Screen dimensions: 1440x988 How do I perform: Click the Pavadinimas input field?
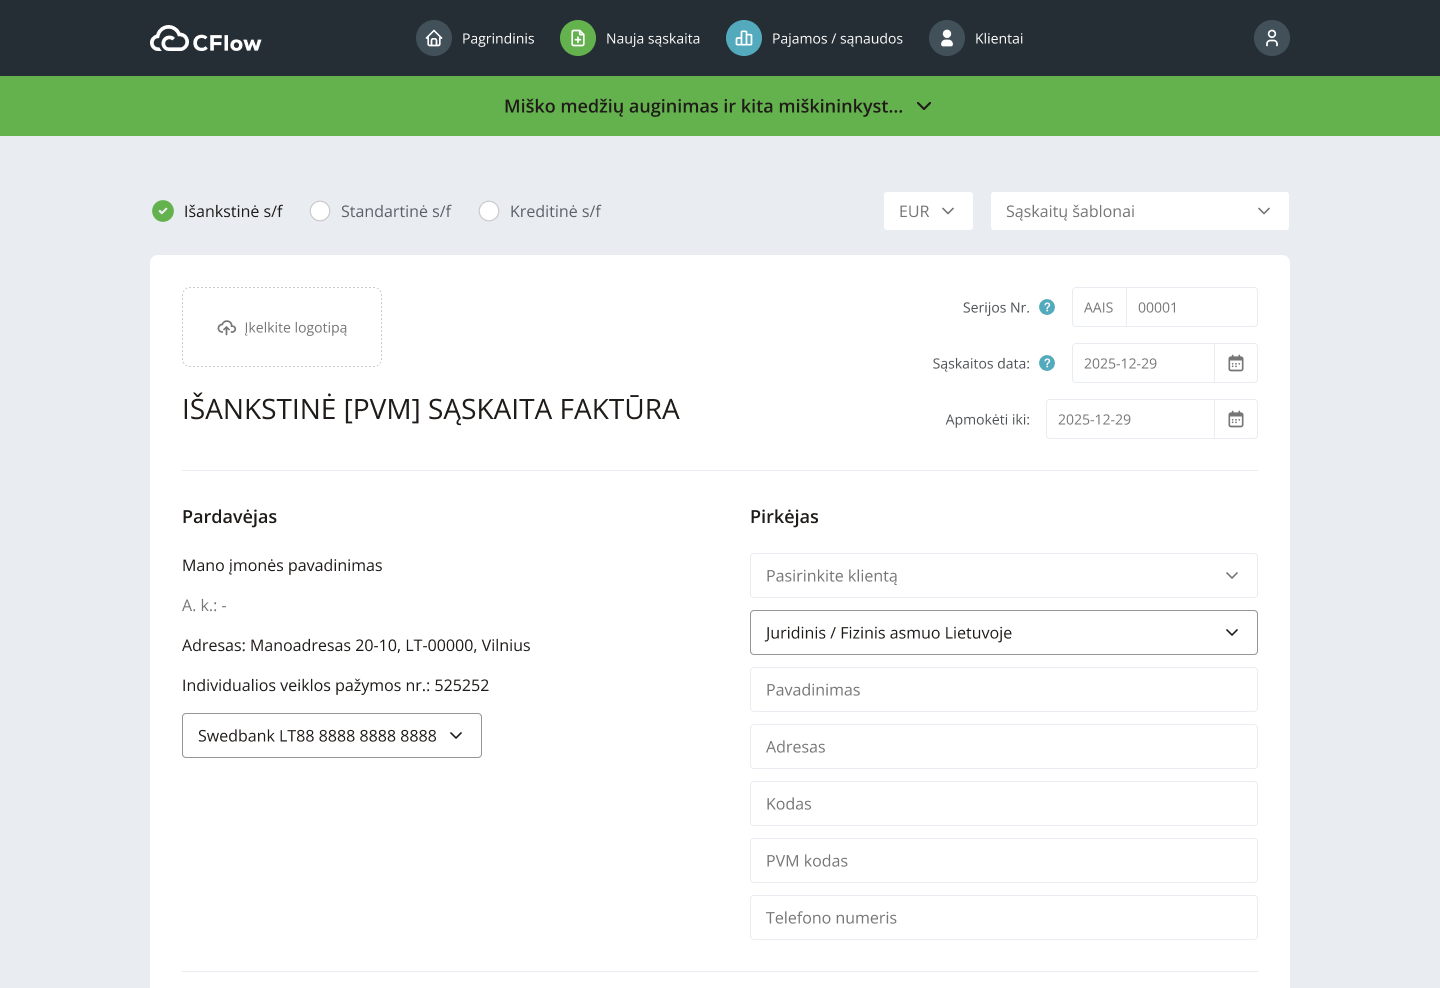(1004, 690)
